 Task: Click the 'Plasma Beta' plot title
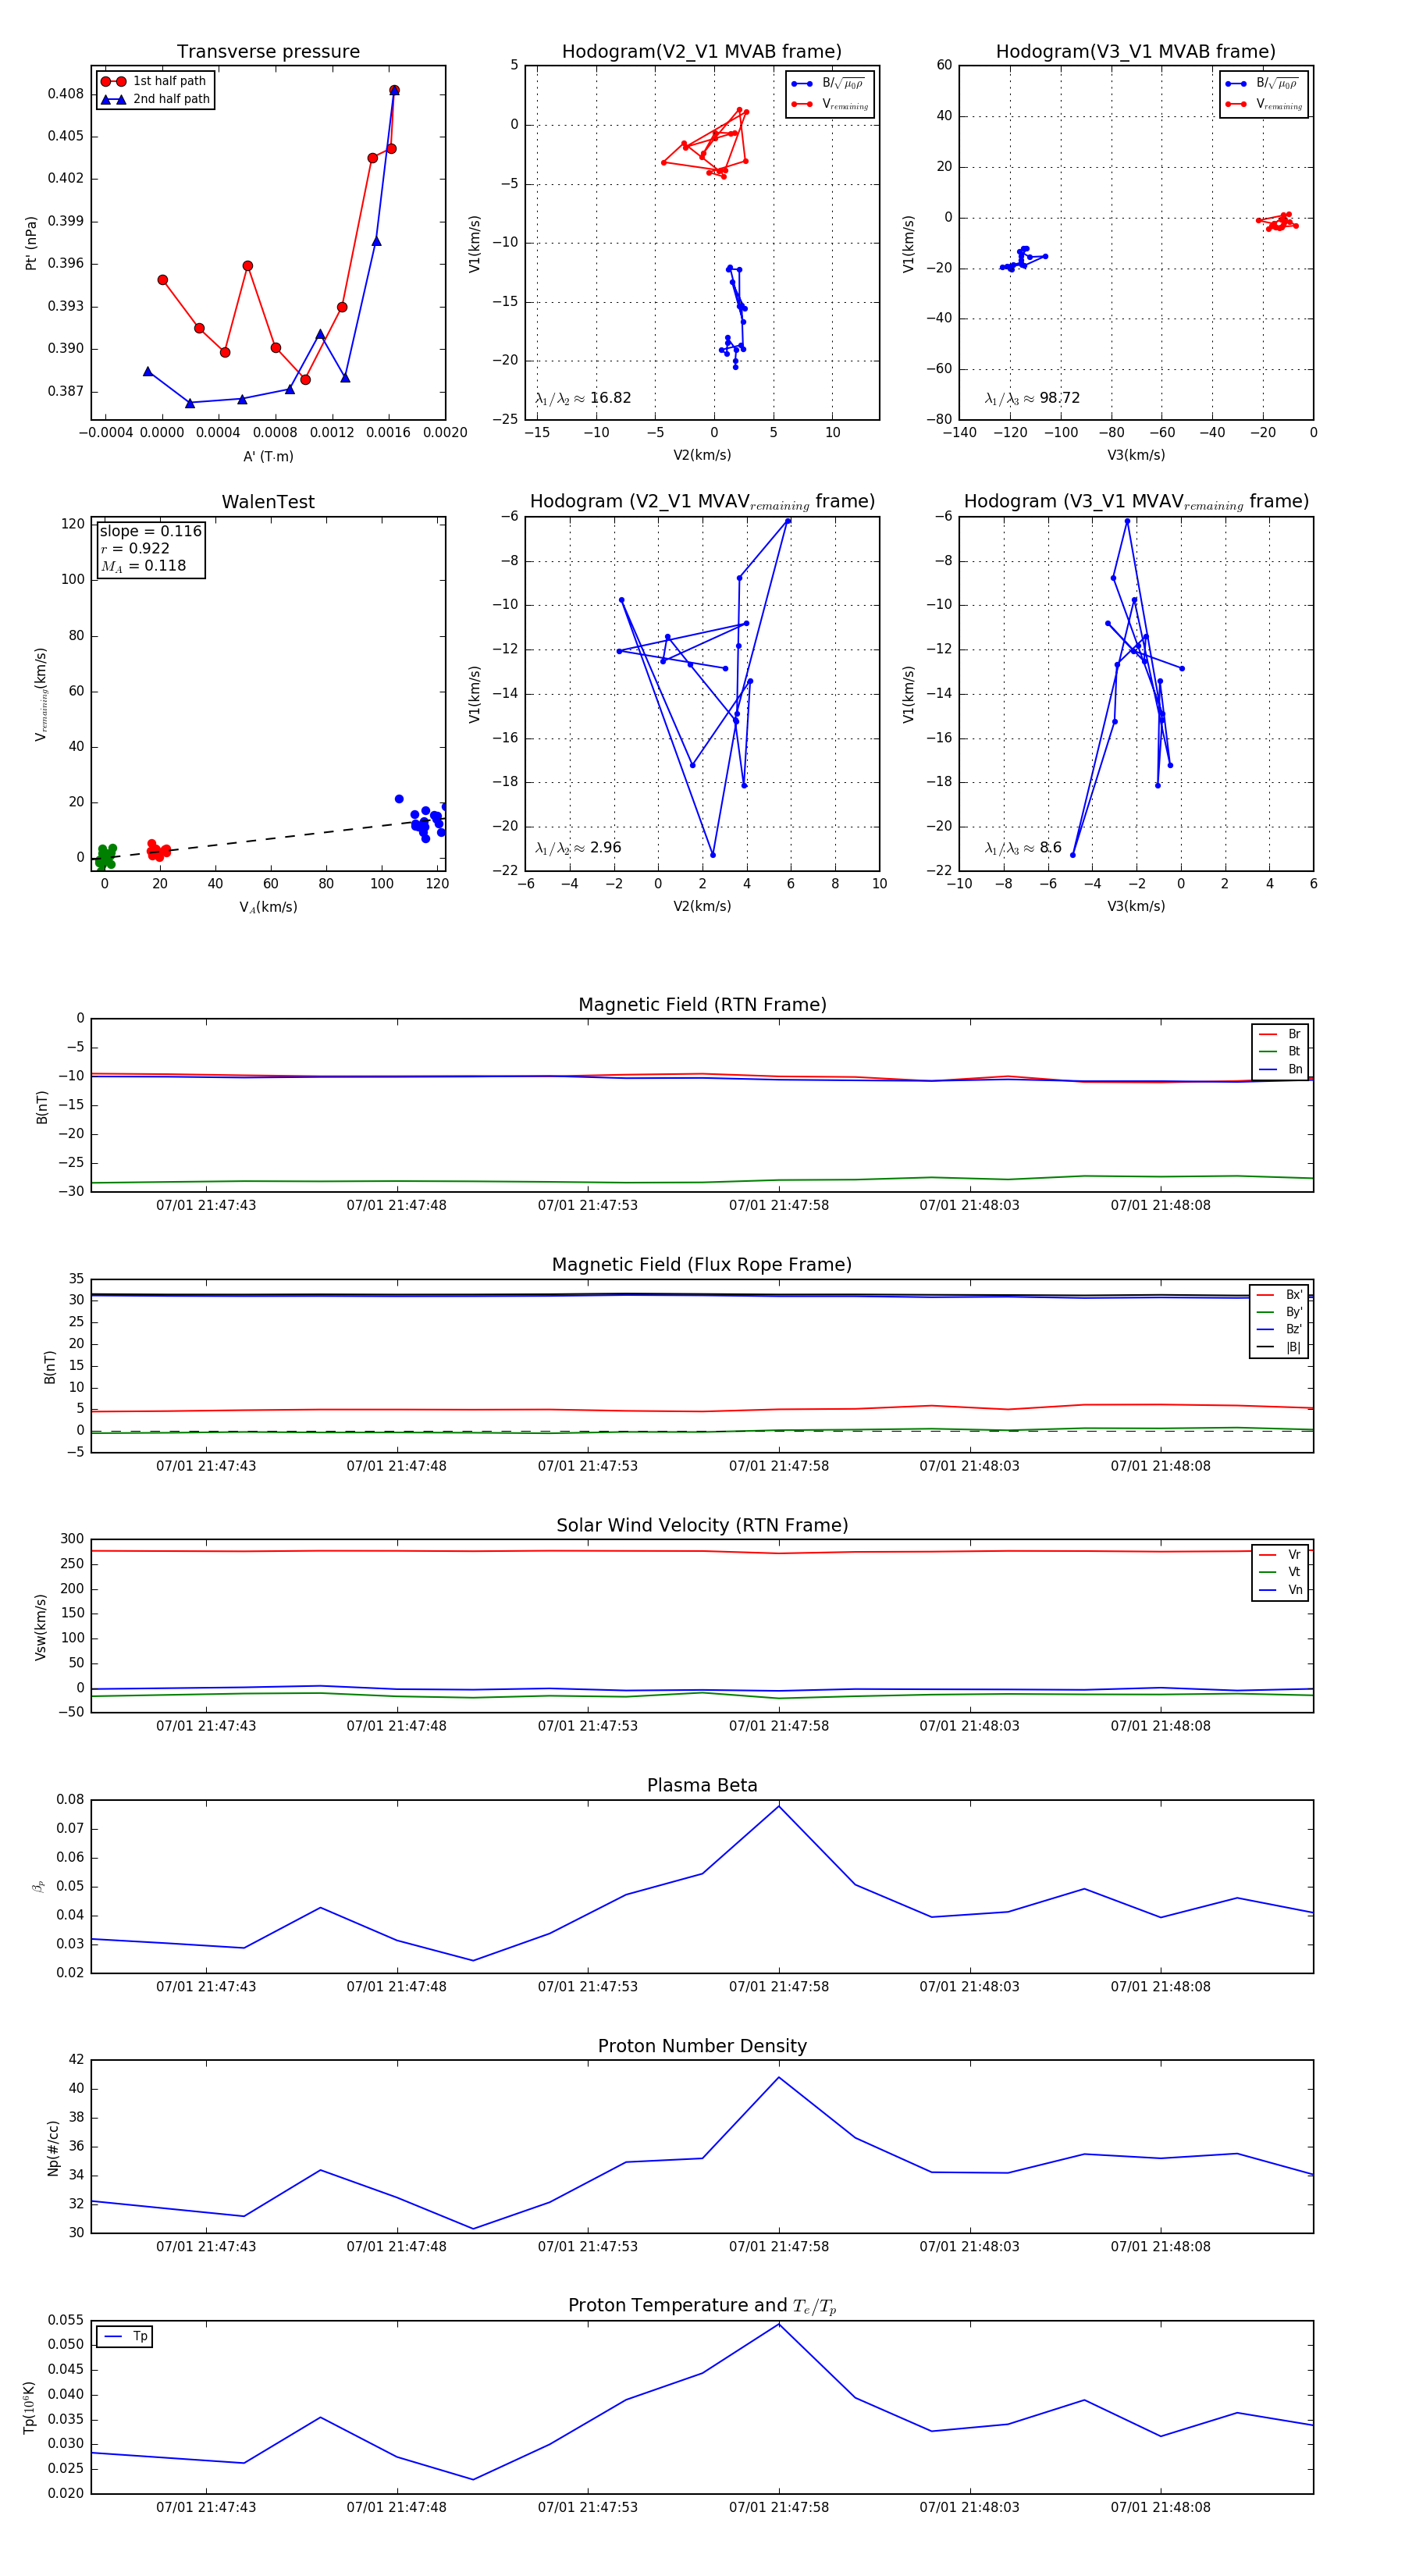(701, 1785)
